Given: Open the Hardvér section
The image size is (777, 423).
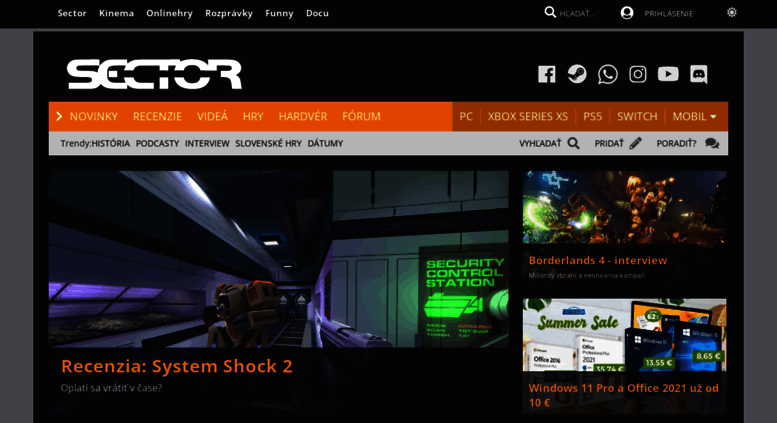Looking at the screenshot, I should 303,116.
